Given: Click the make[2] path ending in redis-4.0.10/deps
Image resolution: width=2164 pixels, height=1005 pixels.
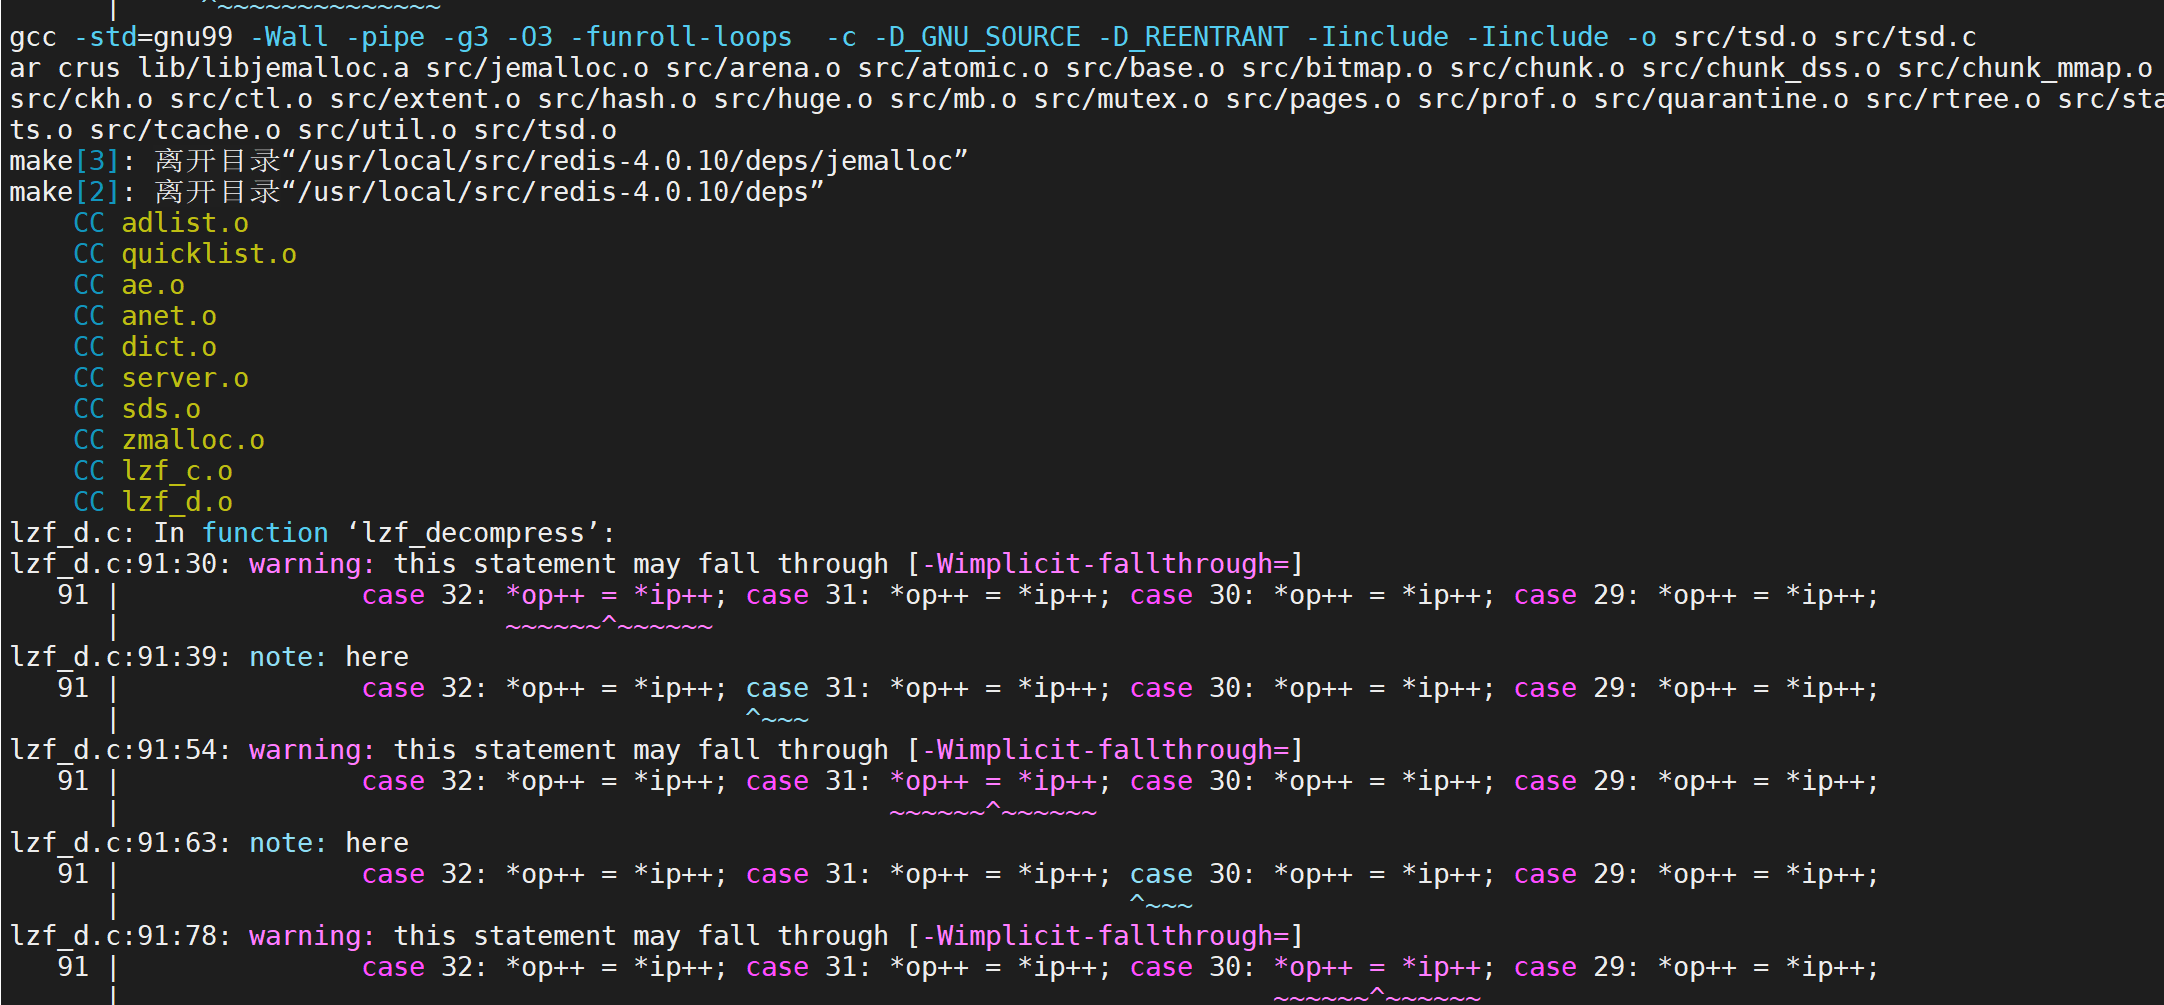Looking at the screenshot, I should 553,193.
